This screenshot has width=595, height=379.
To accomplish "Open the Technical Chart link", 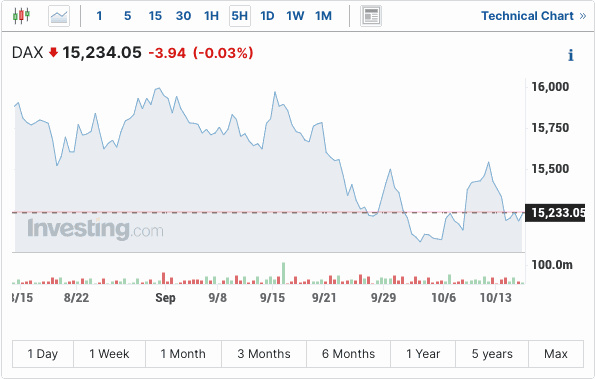I will tap(534, 16).
